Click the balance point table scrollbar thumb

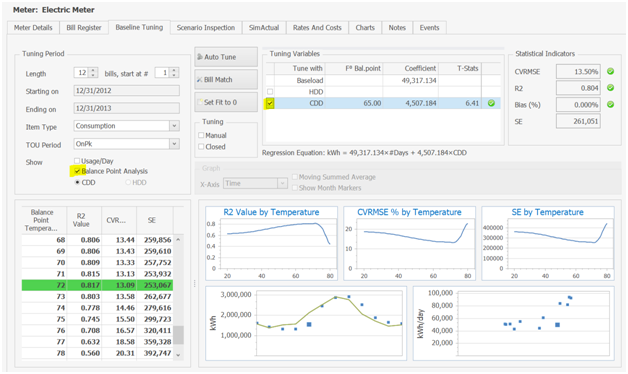click(178, 335)
